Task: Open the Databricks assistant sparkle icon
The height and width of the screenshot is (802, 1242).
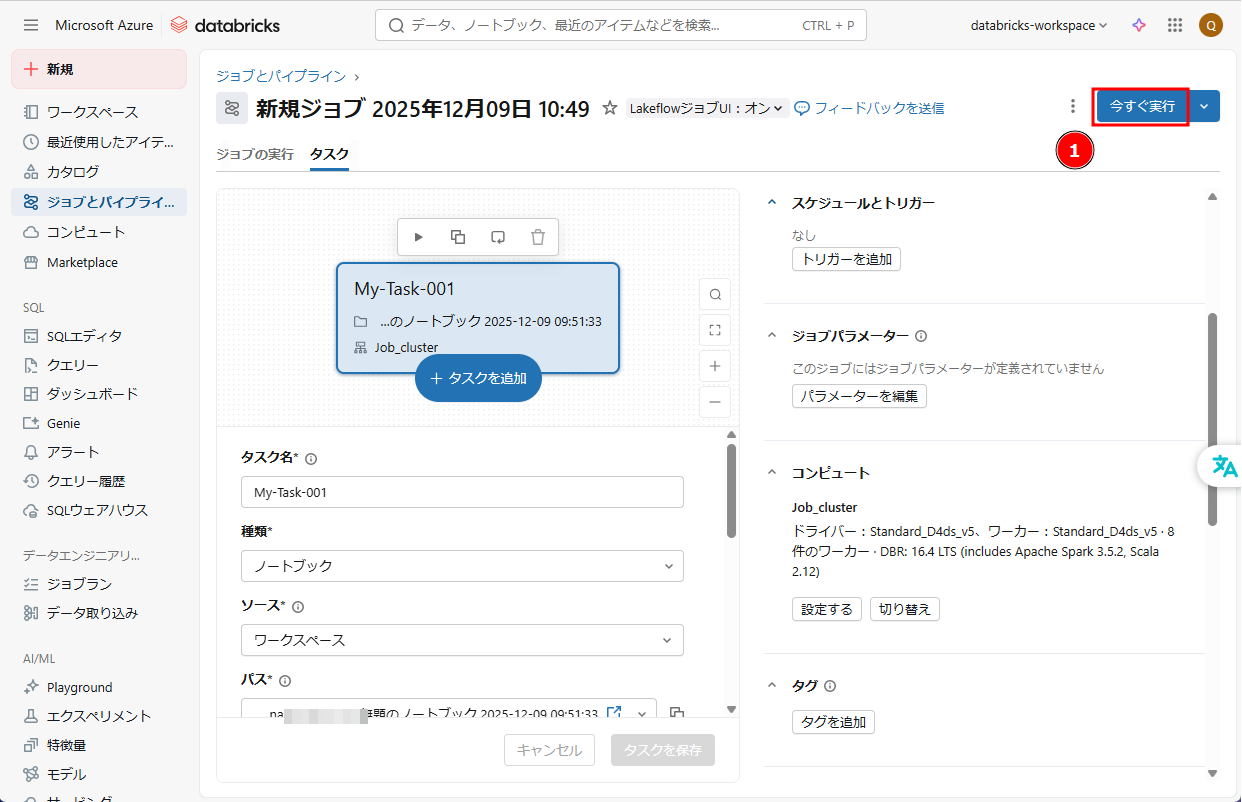Action: [x=1139, y=25]
